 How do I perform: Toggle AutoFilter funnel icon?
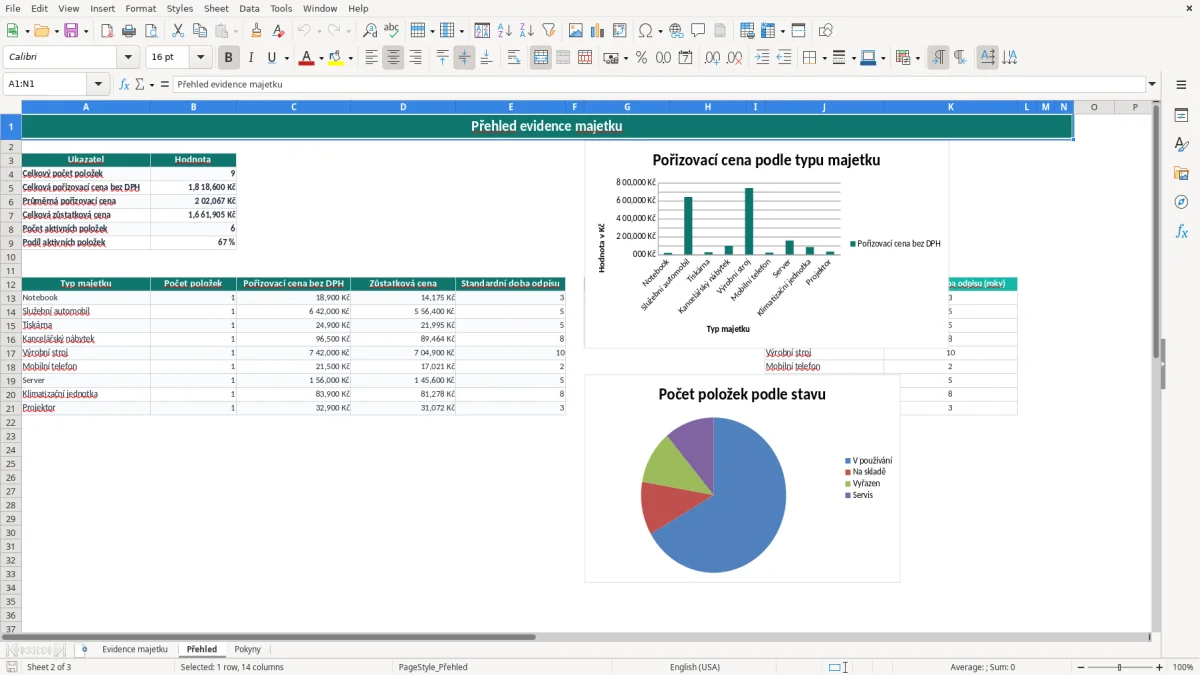549,31
